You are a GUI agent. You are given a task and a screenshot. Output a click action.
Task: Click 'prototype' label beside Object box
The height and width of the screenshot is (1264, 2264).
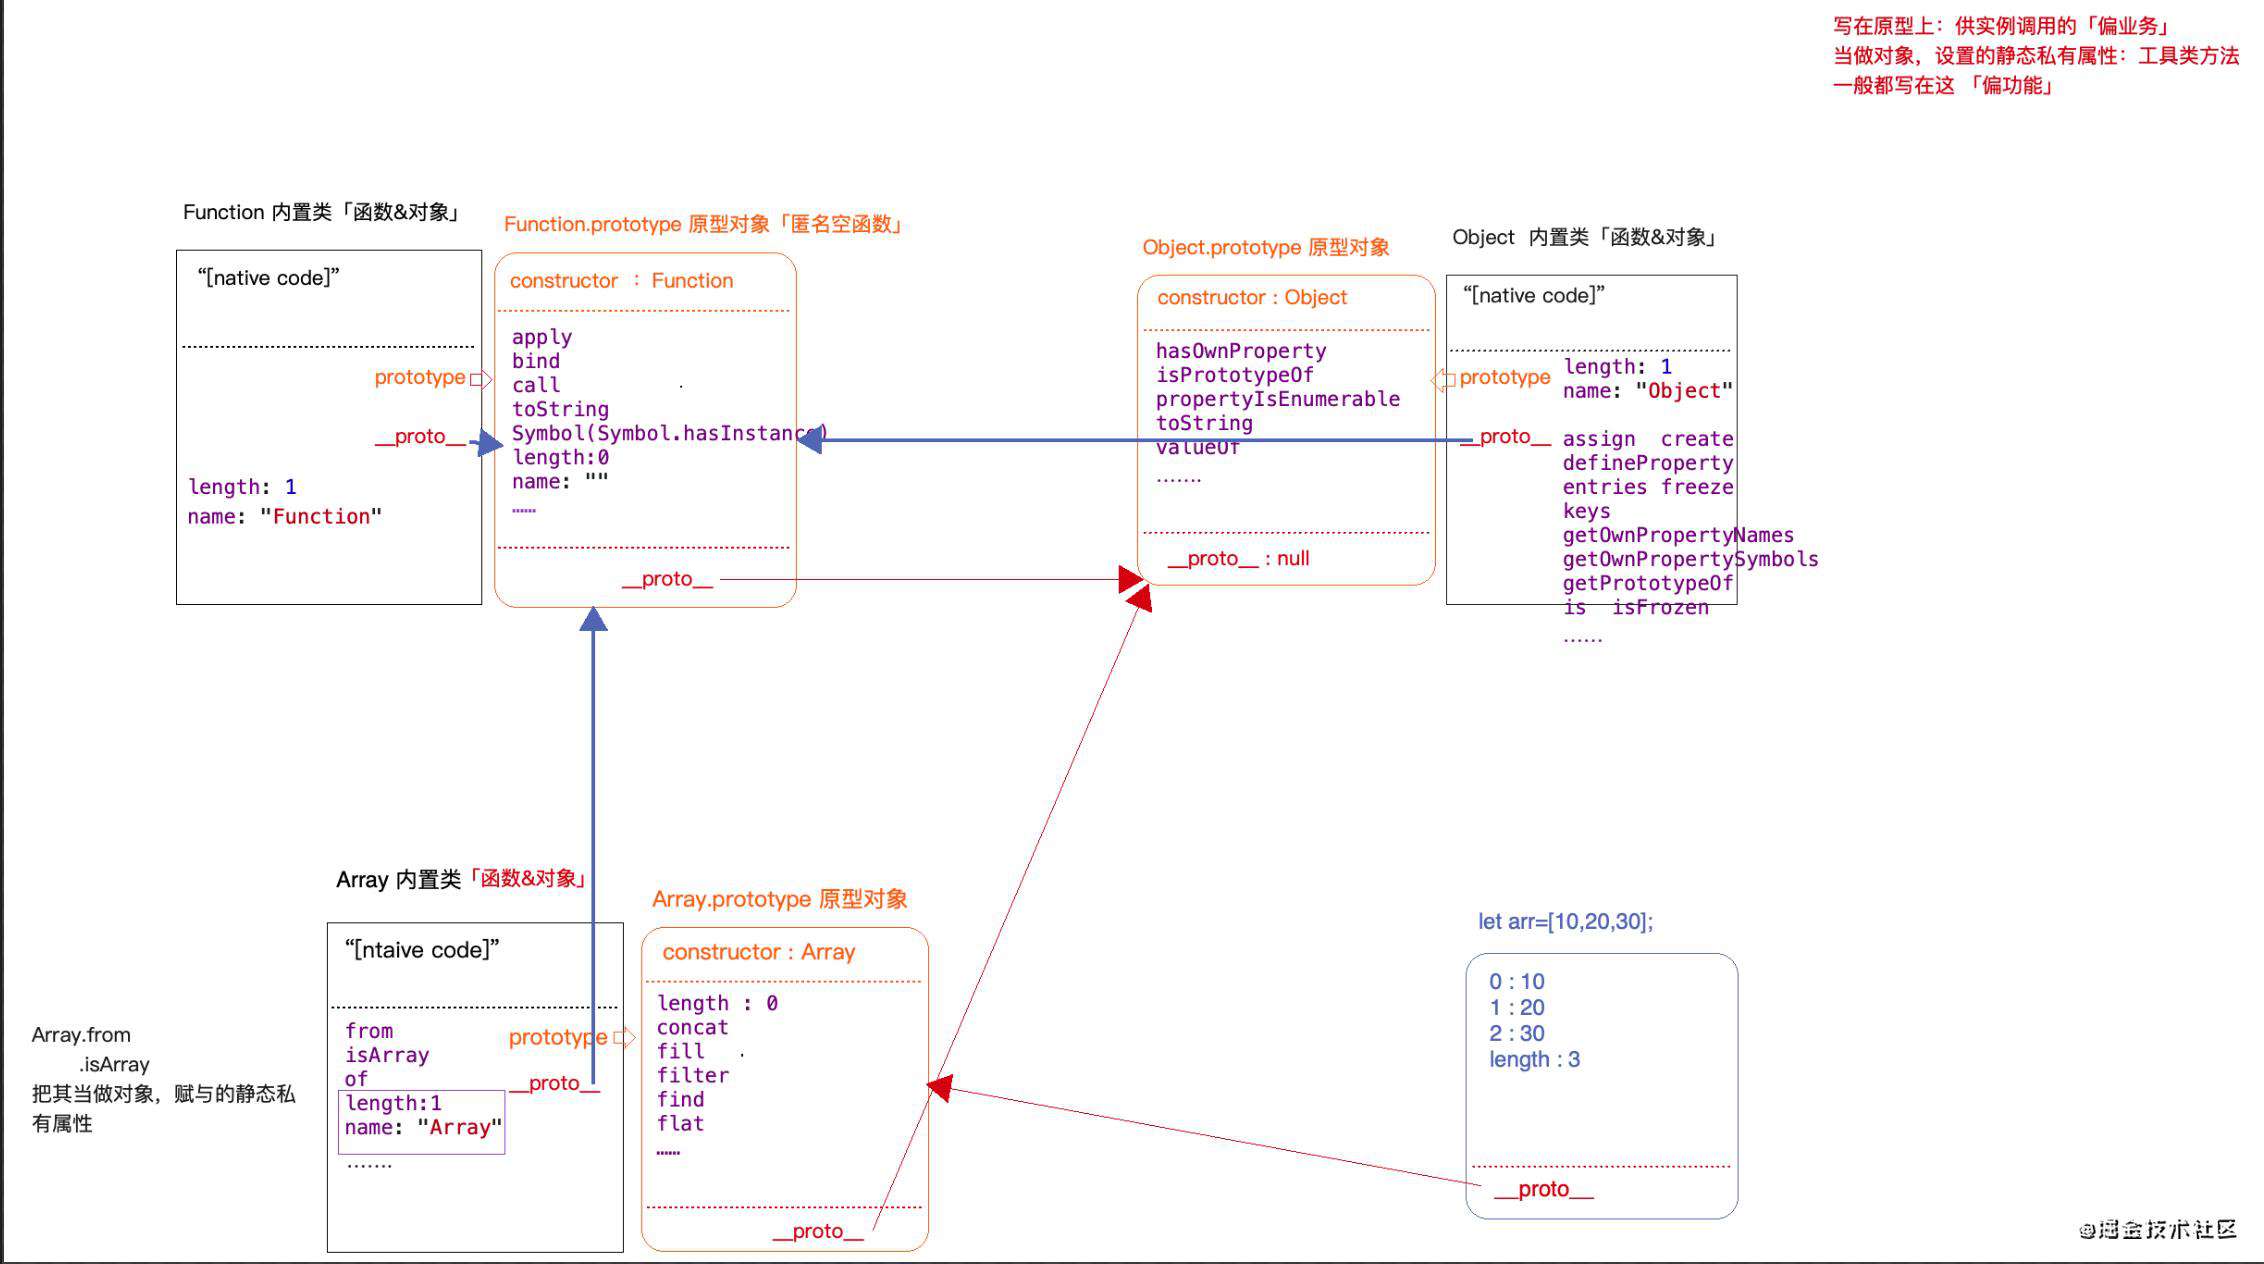1505,377
